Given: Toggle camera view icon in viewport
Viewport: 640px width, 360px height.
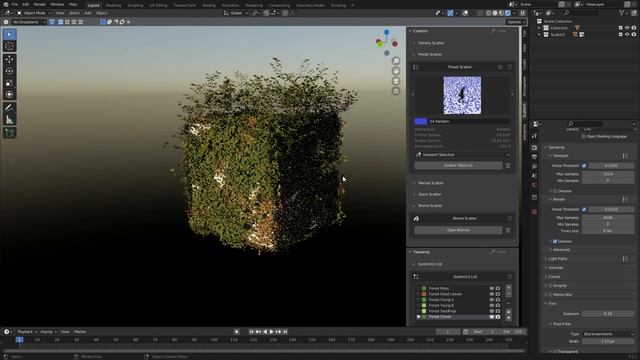Looking at the screenshot, I should point(396,81).
